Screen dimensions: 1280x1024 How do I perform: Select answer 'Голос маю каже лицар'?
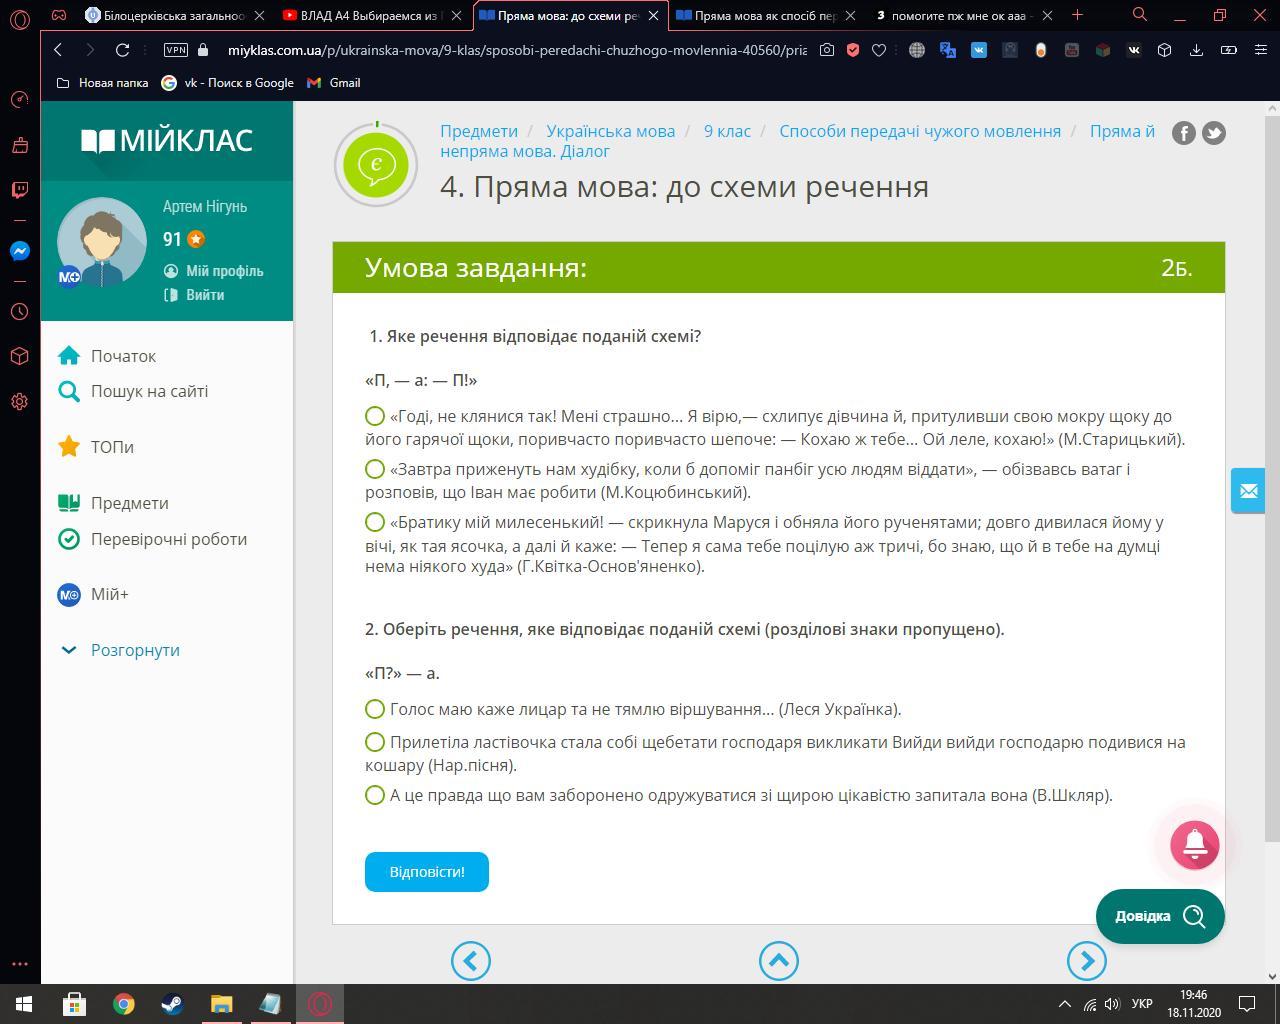375,709
